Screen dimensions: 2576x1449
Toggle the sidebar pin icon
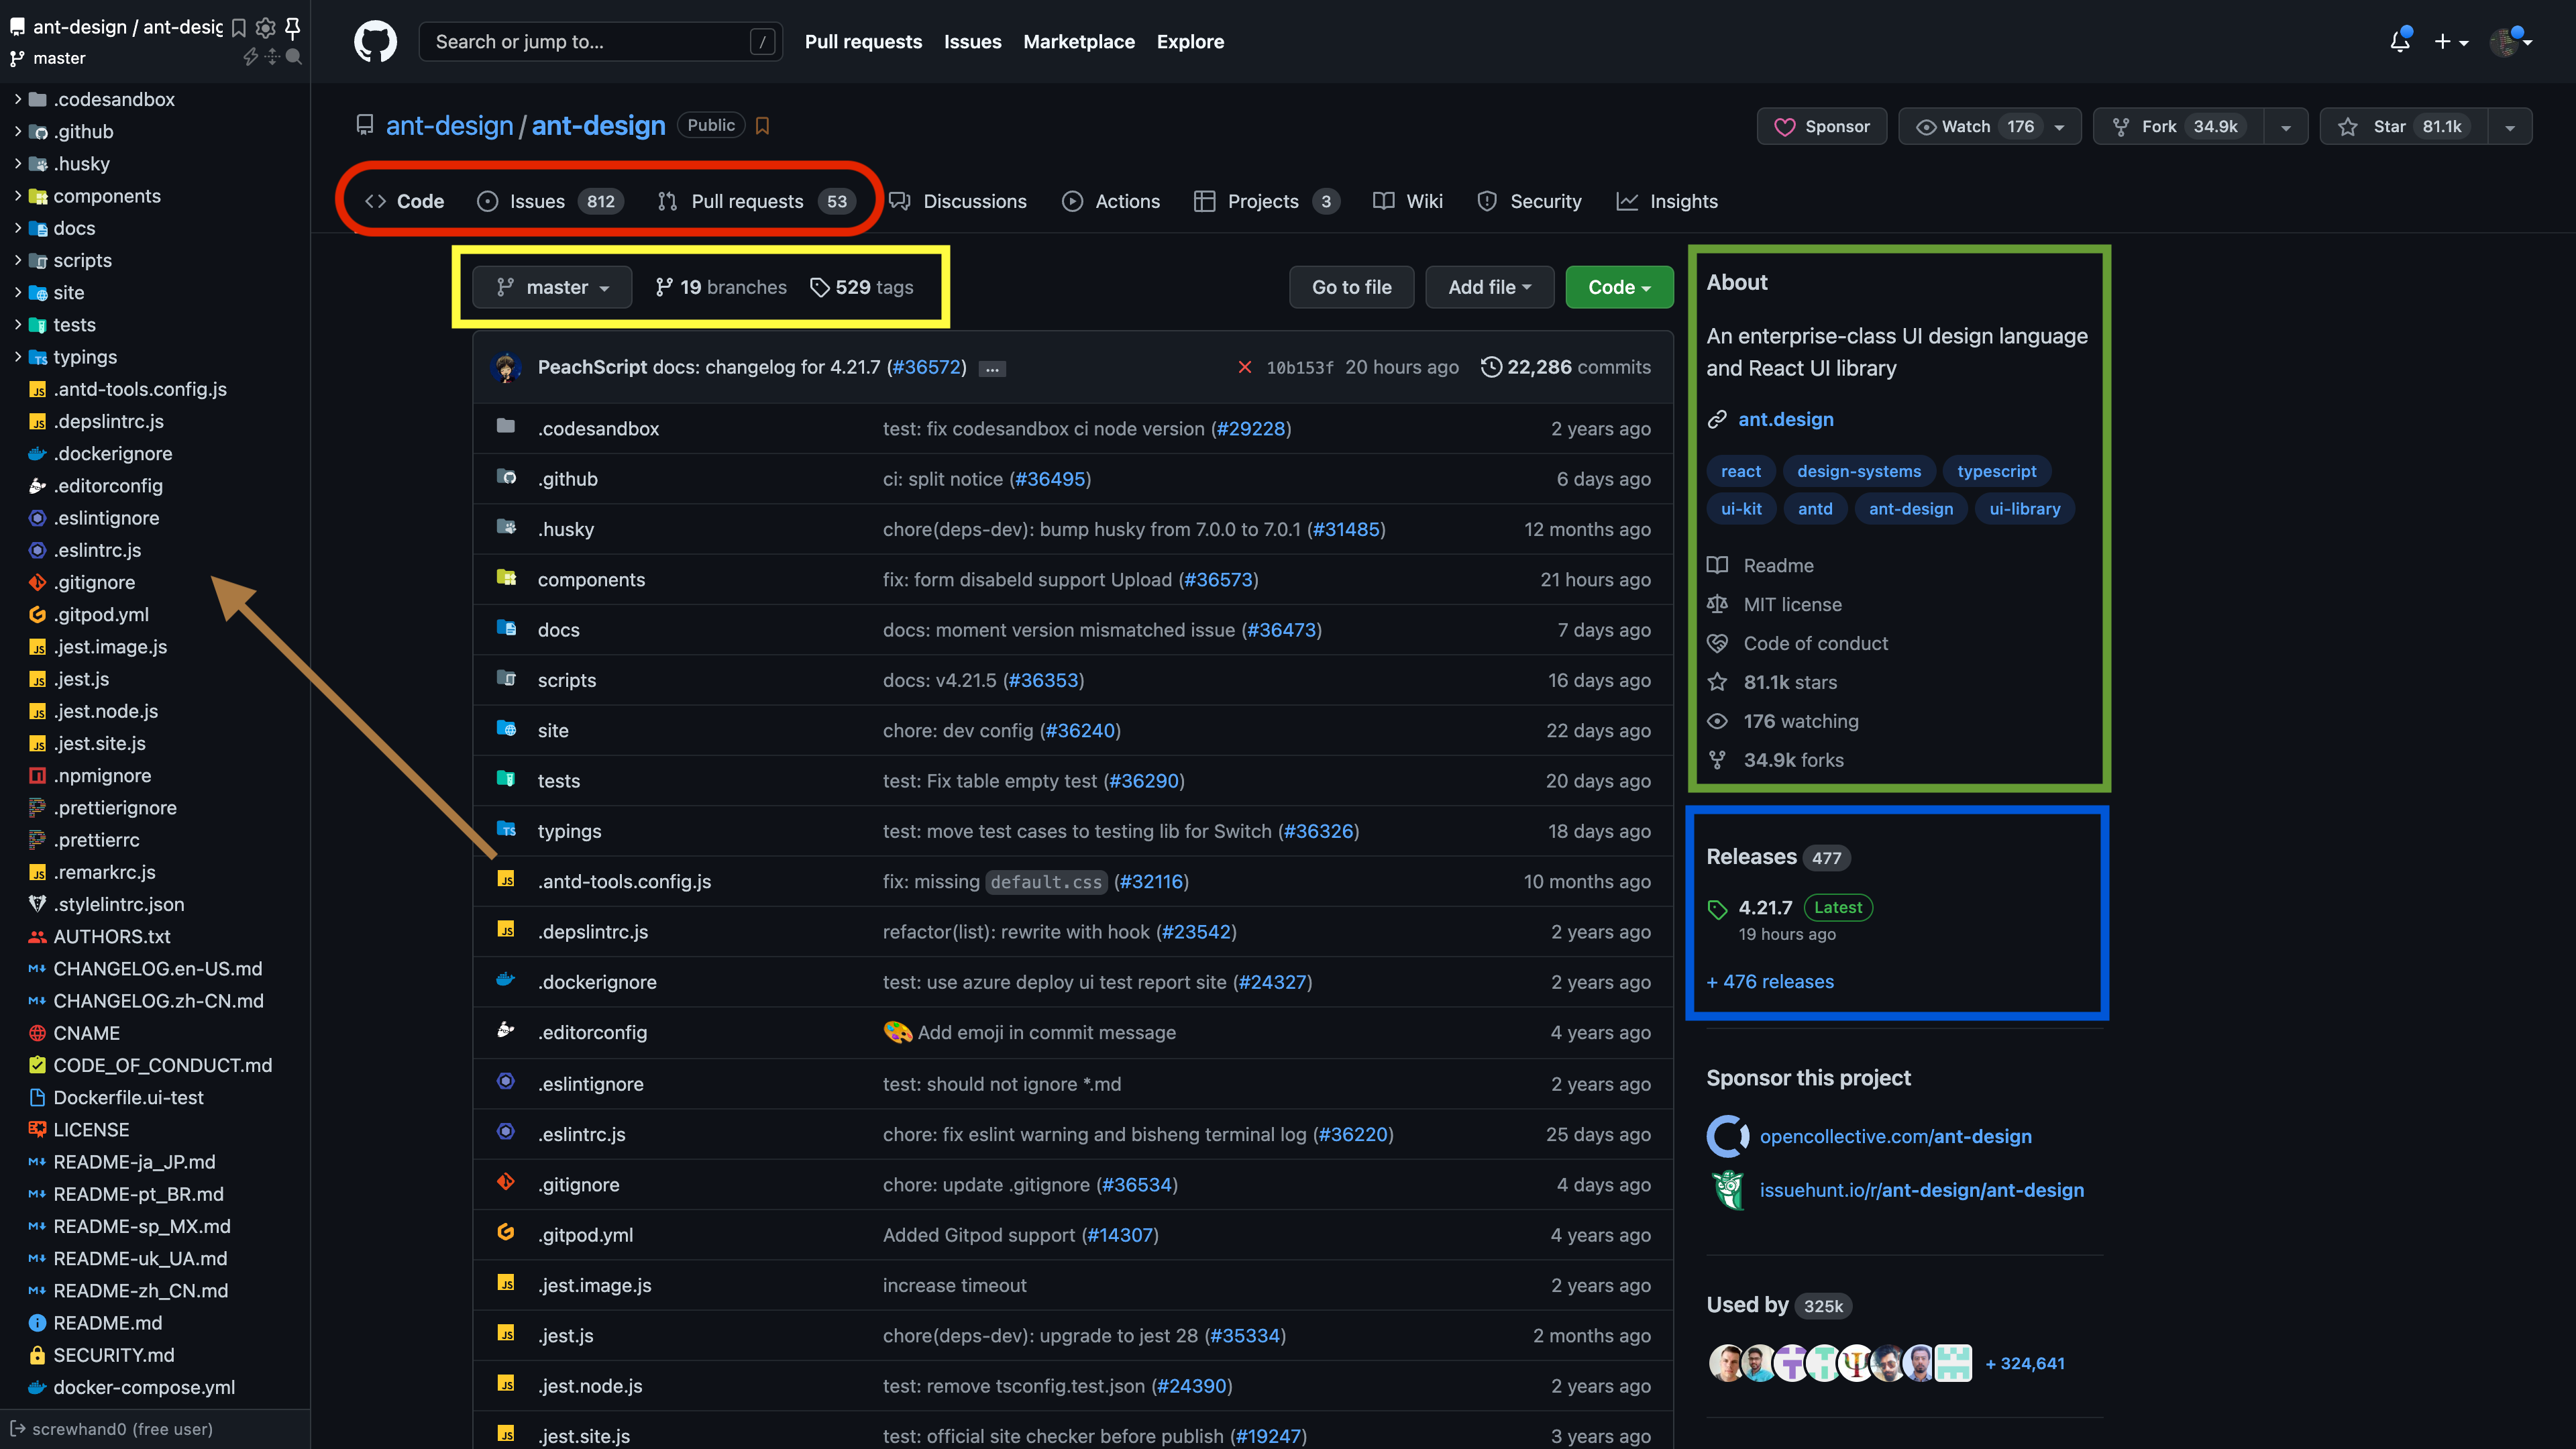293,27
